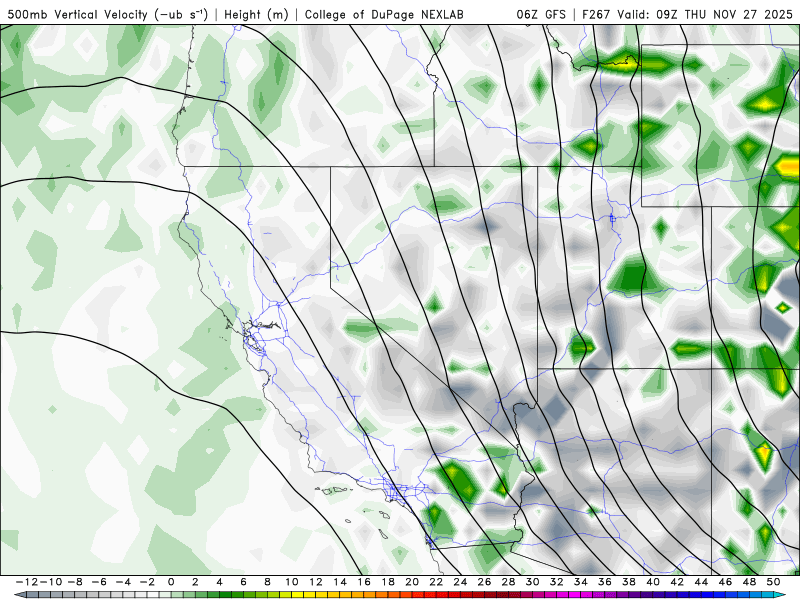
Task: Click the '-2' colorbar scale label
Action: pyautogui.click(x=146, y=582)
